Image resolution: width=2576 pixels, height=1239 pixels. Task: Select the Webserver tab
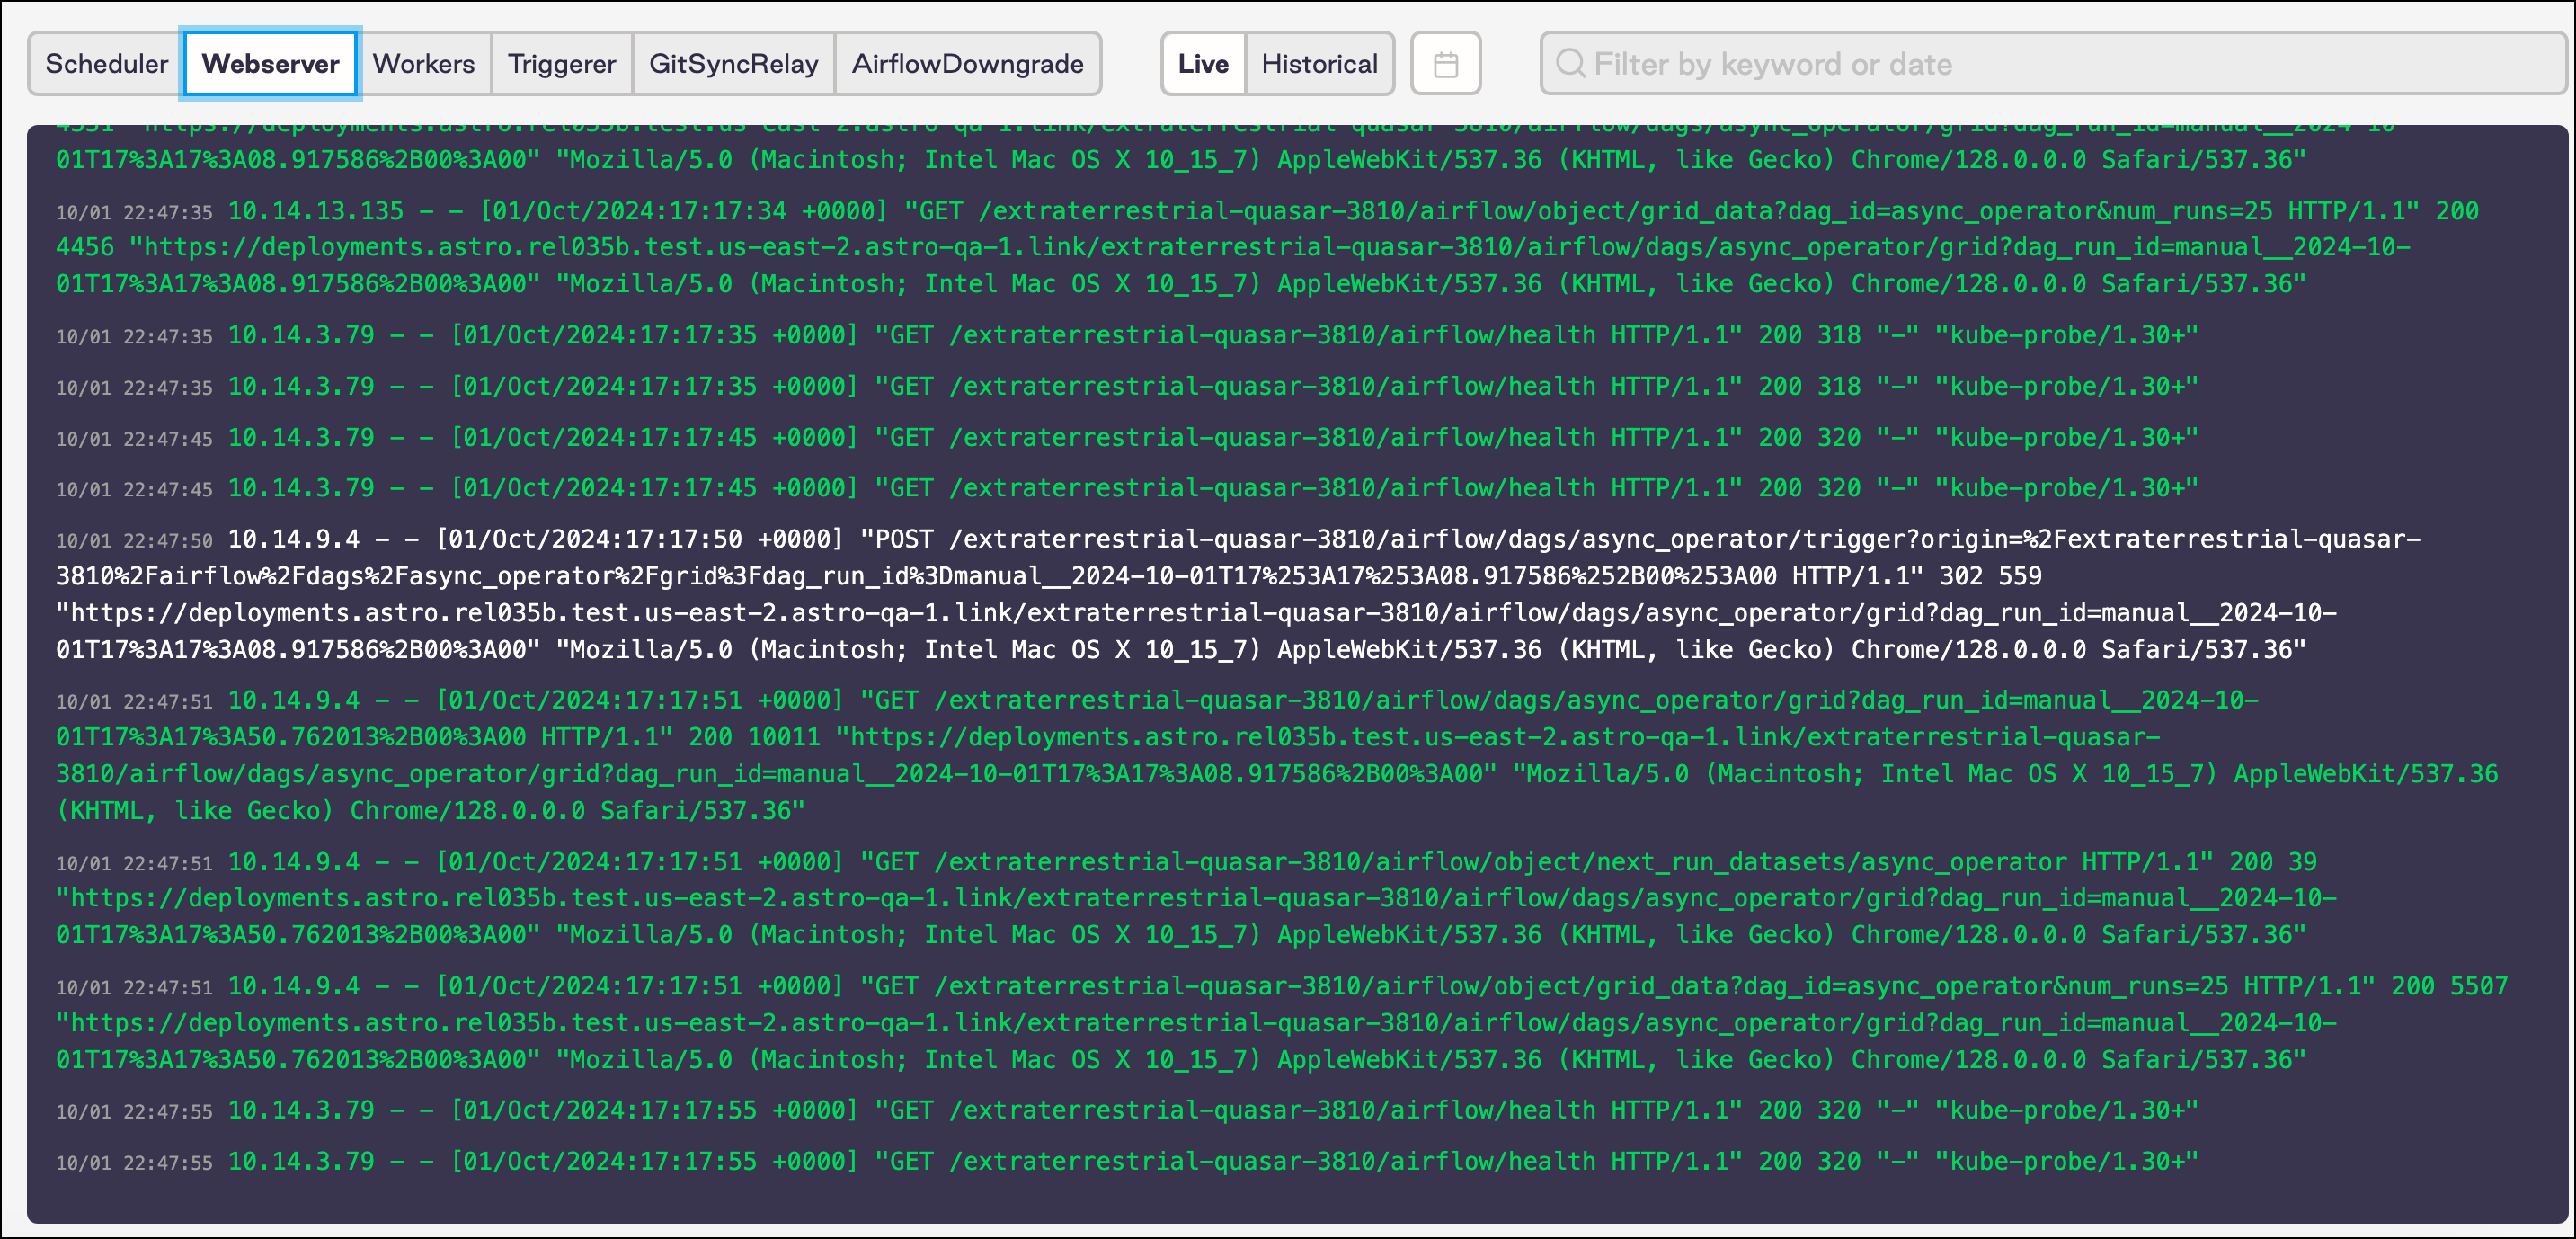tap(270, 64)
